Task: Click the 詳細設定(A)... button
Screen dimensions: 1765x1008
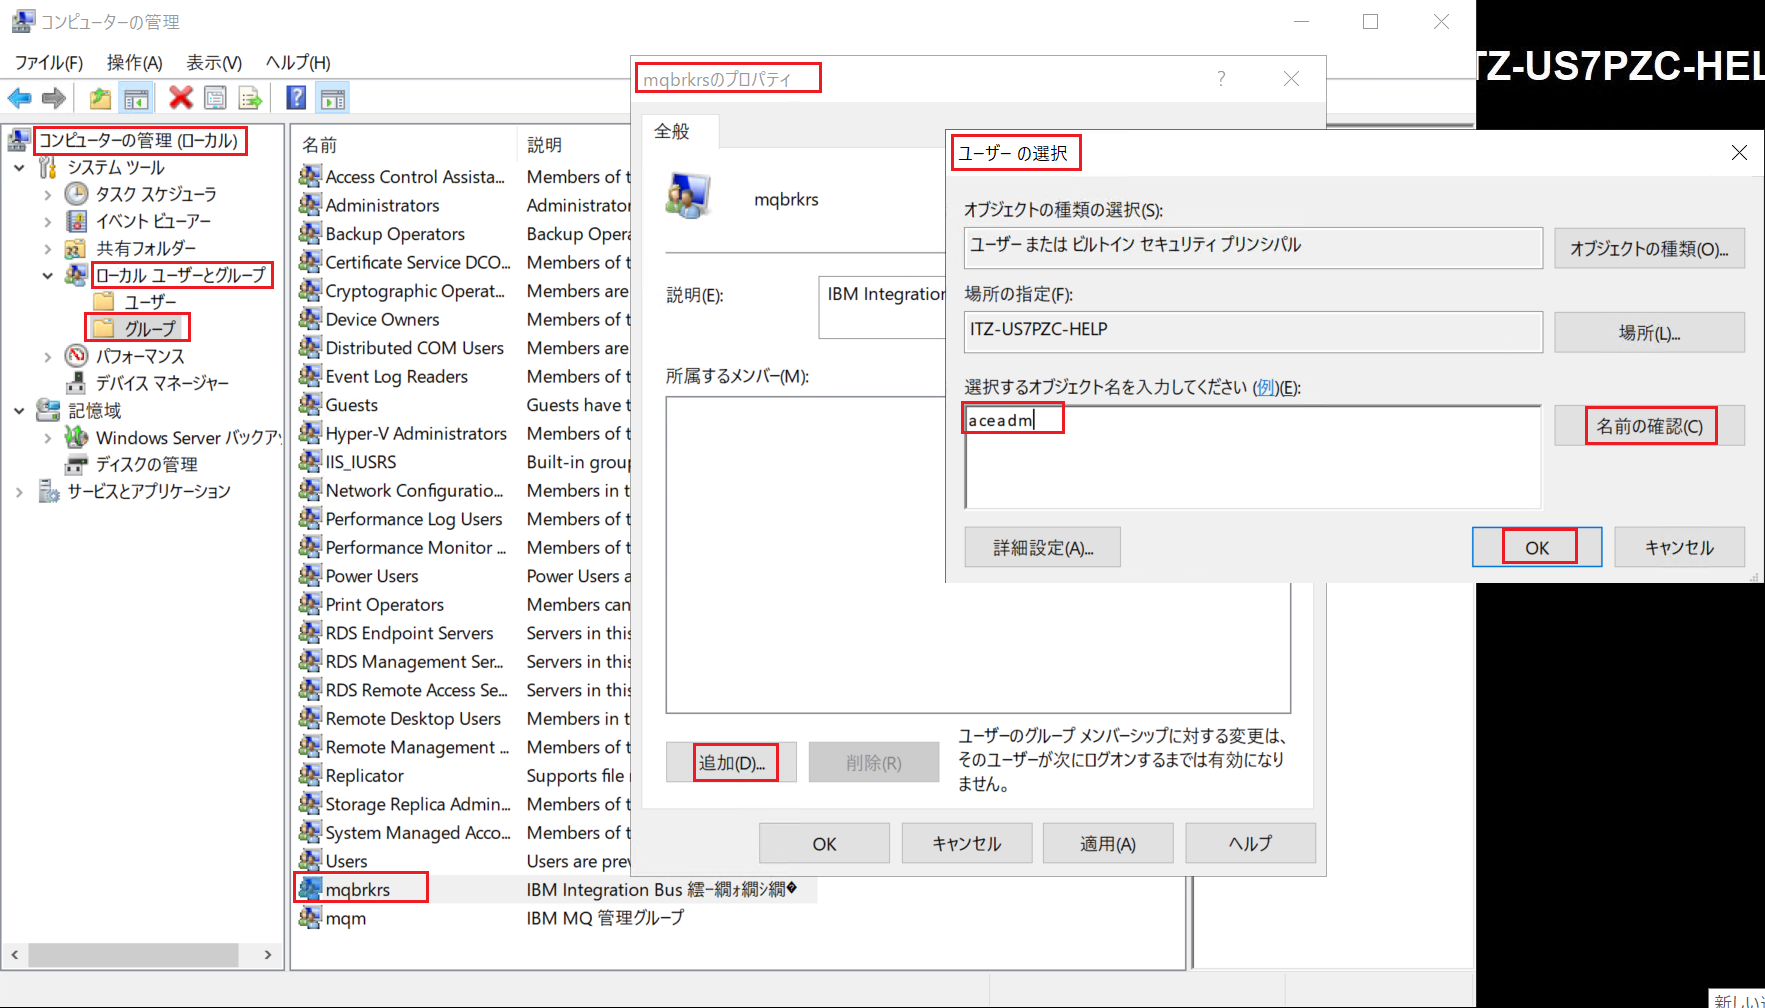Action: click(x=1042, y=547)
